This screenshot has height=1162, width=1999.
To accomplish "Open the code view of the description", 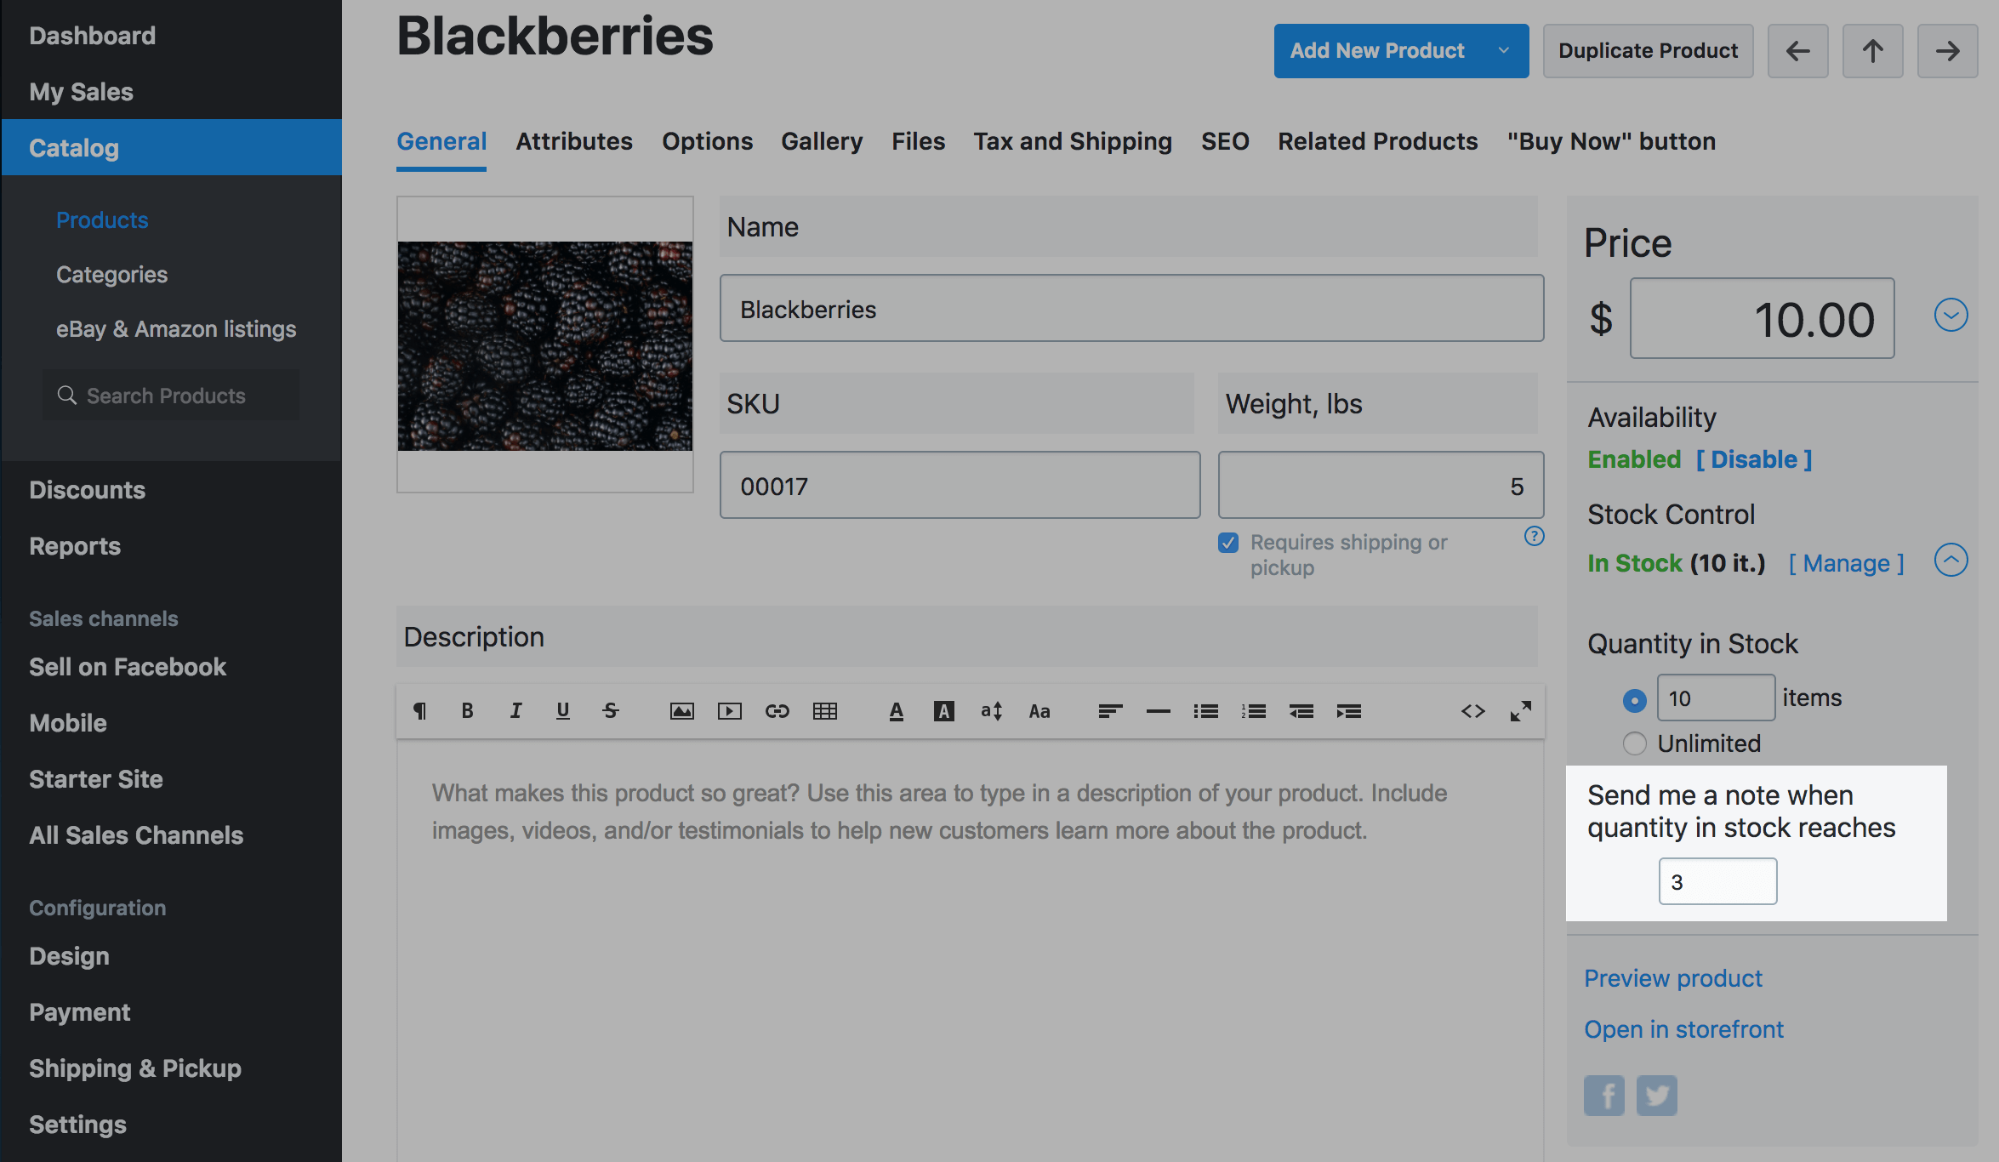I will click(x=1473, y=711).
